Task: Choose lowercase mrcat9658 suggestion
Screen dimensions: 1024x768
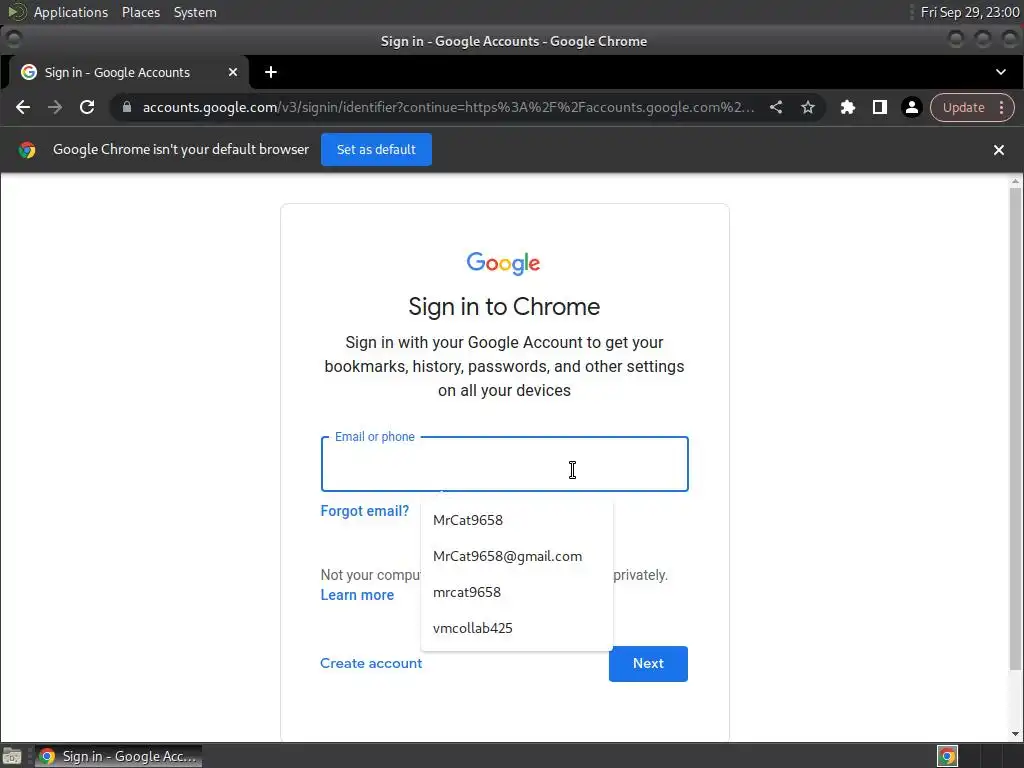Action: [517, 592]
